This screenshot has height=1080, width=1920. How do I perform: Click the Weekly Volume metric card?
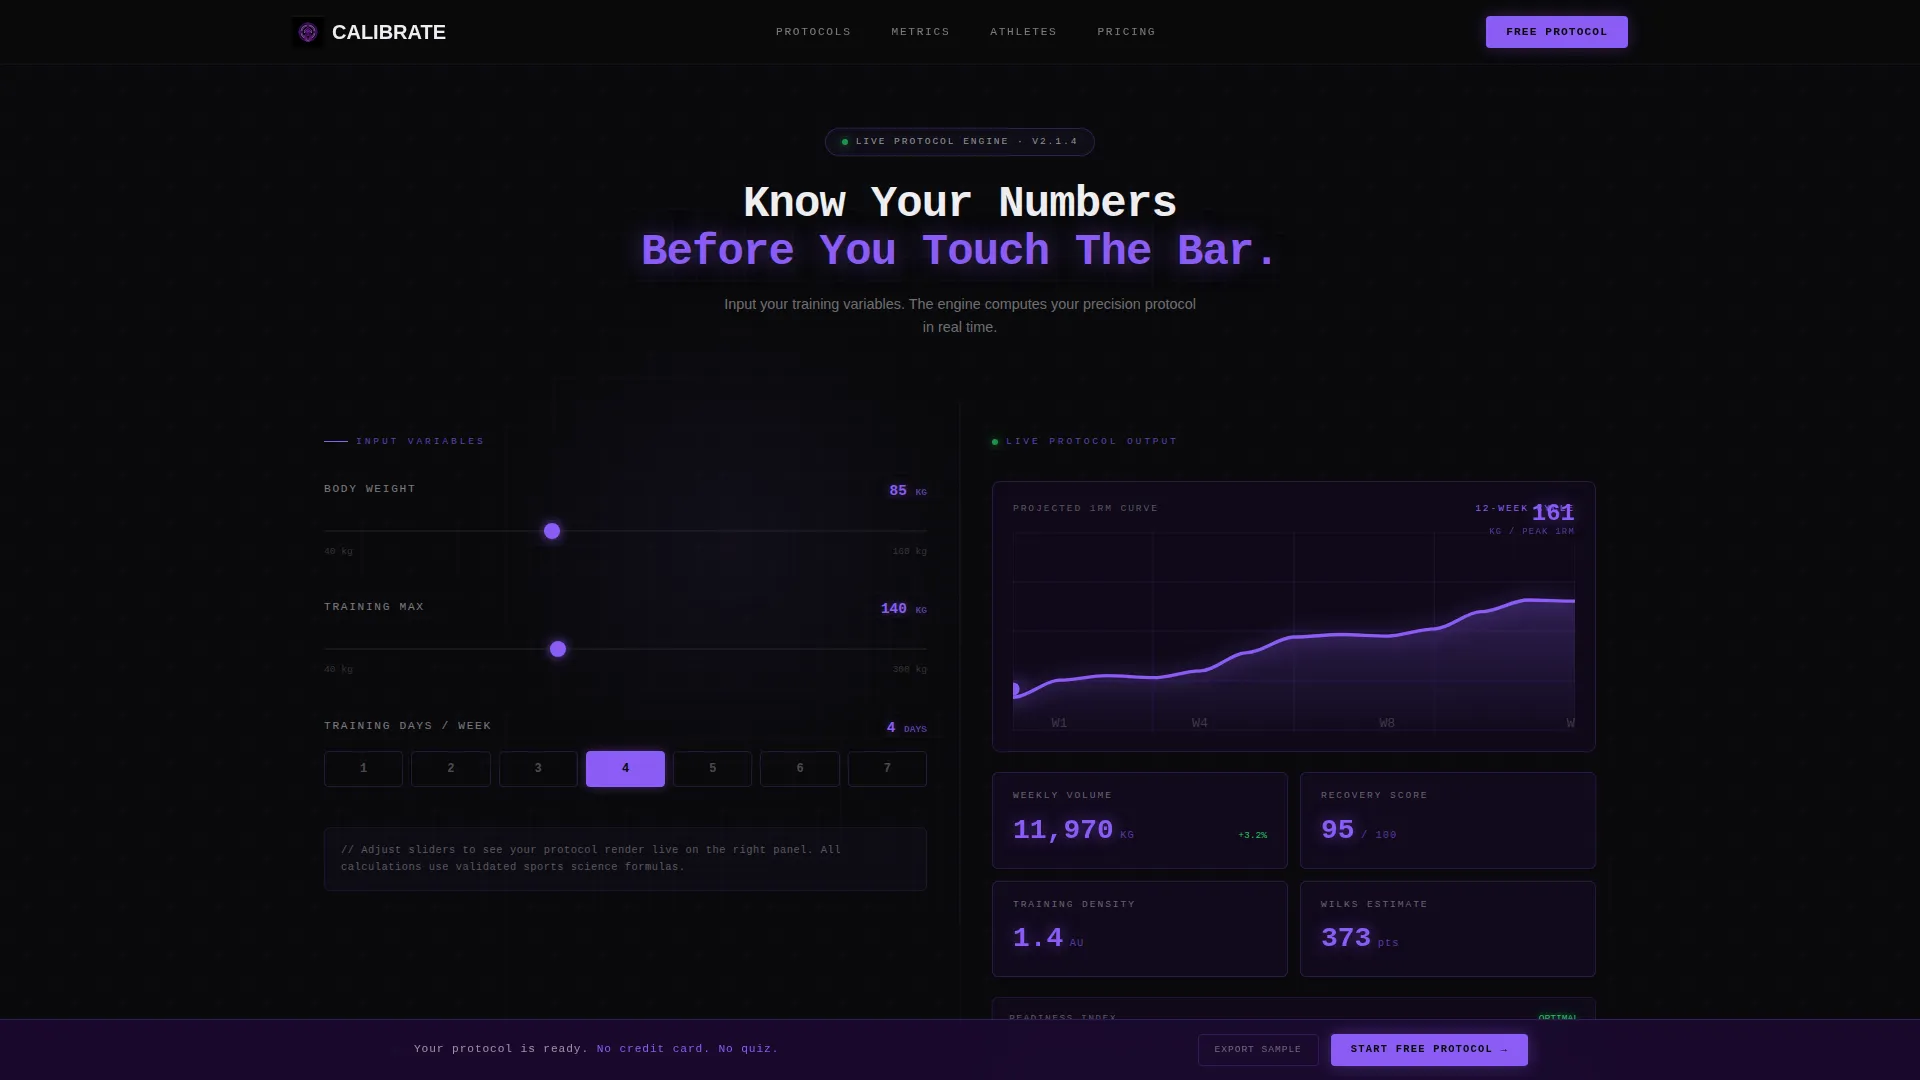click(1139, 820)
